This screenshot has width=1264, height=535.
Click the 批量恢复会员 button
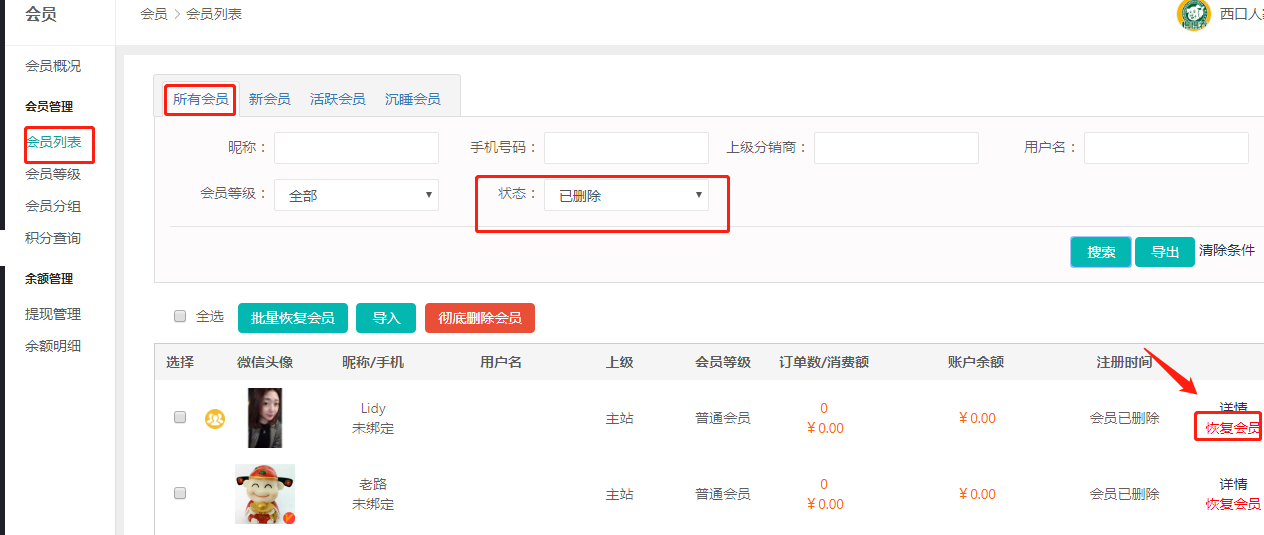click(292, 318)
